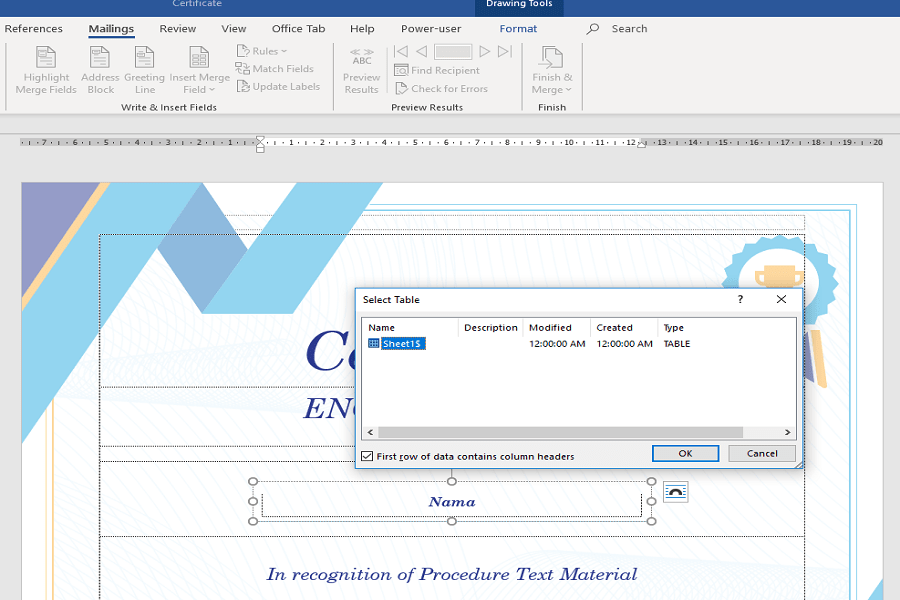
Task: Toggle First row contains column headers checkbox
Action: (x=367, y=456)
